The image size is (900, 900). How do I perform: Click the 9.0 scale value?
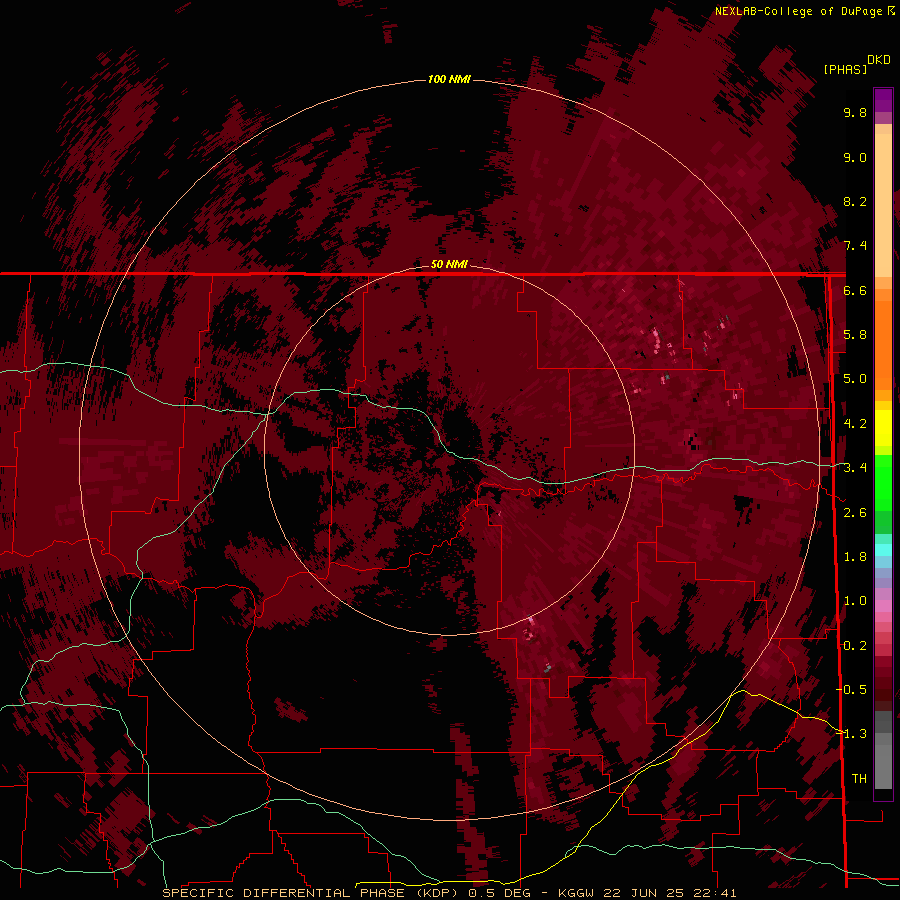click(x=855, y=157)
